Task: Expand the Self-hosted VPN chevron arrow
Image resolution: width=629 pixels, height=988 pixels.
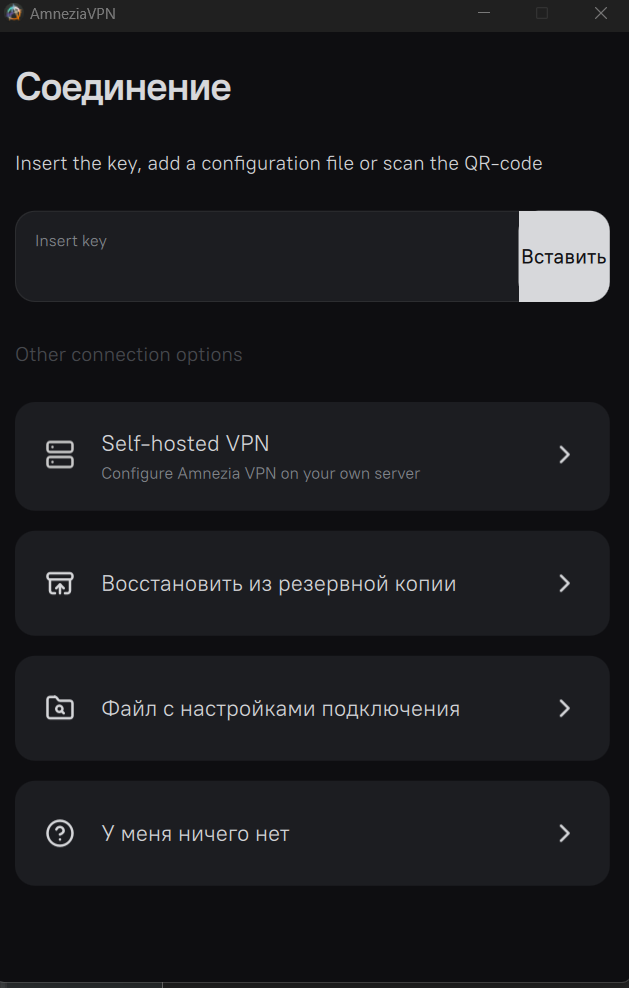Action: [565, 455]
